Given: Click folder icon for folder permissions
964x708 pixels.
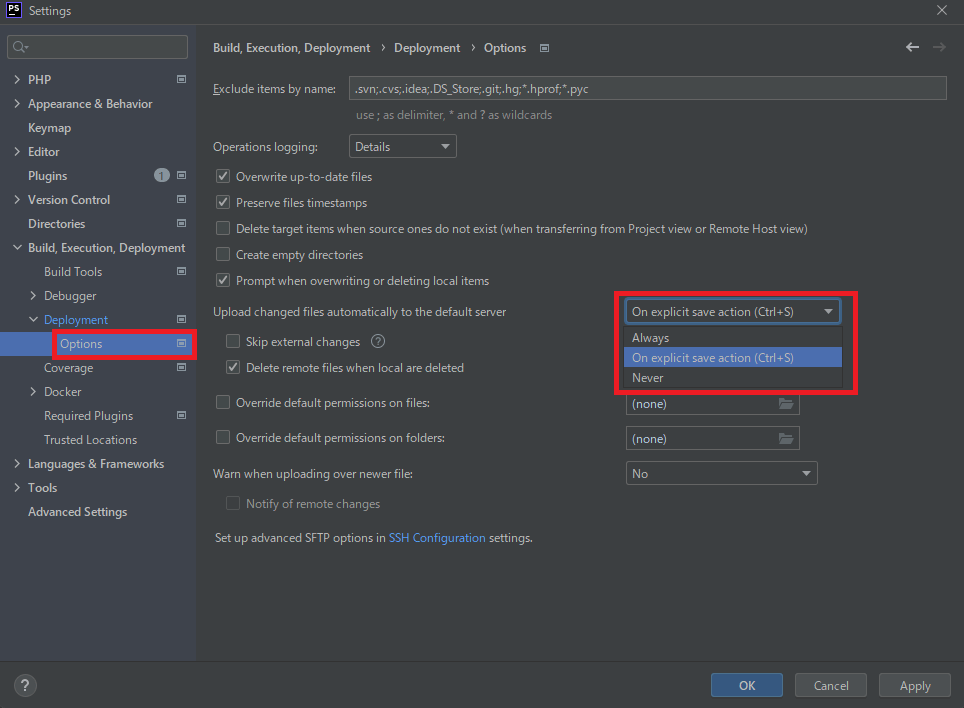Looking at the screenshot, I should (x=786, y=439).
